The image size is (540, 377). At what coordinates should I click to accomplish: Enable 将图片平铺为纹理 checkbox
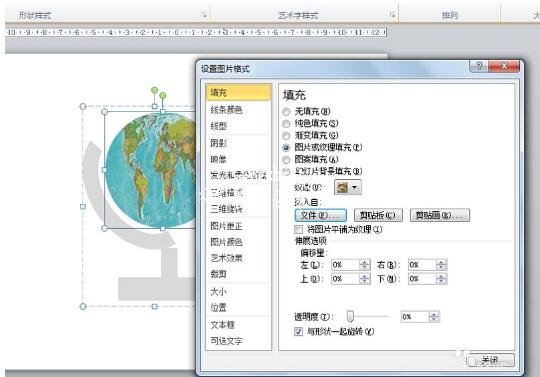(x=299, y=229)
